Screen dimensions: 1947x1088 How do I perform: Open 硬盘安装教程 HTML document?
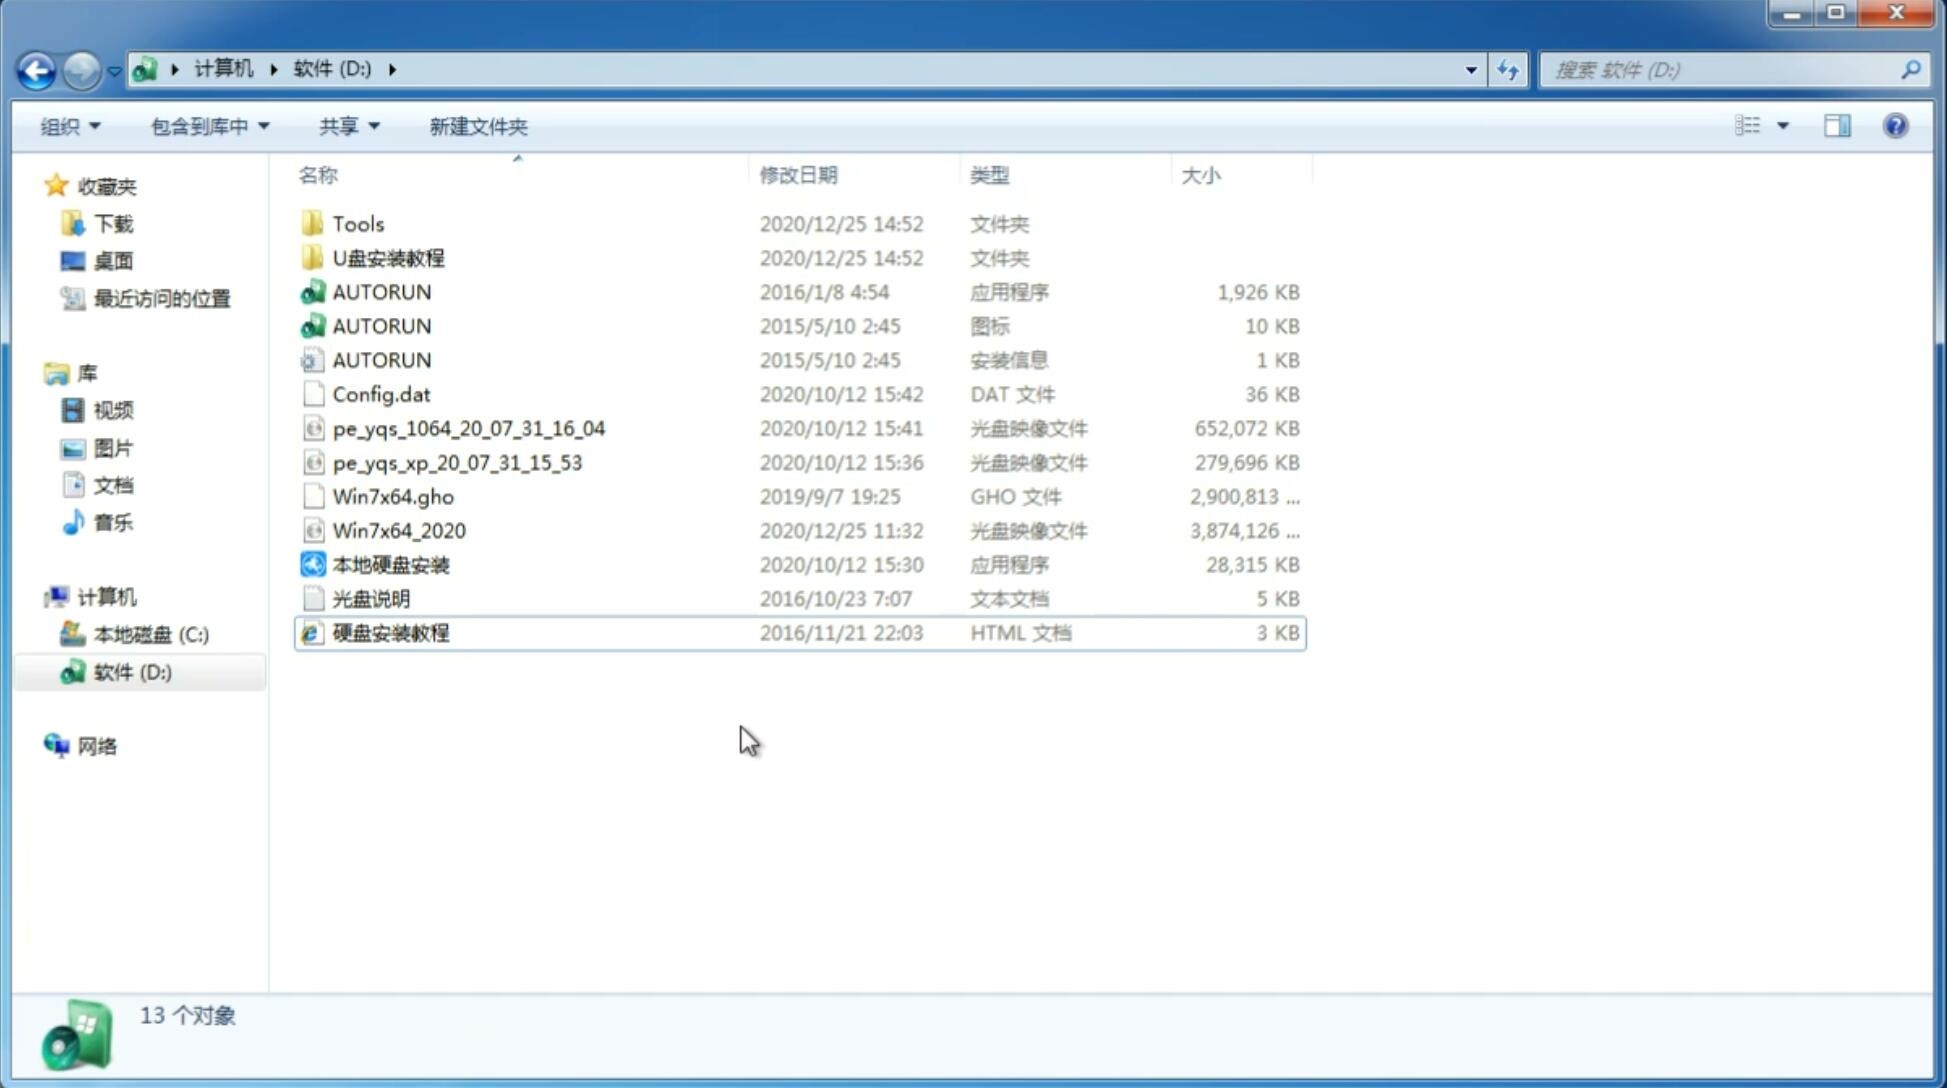pos(389,632)
